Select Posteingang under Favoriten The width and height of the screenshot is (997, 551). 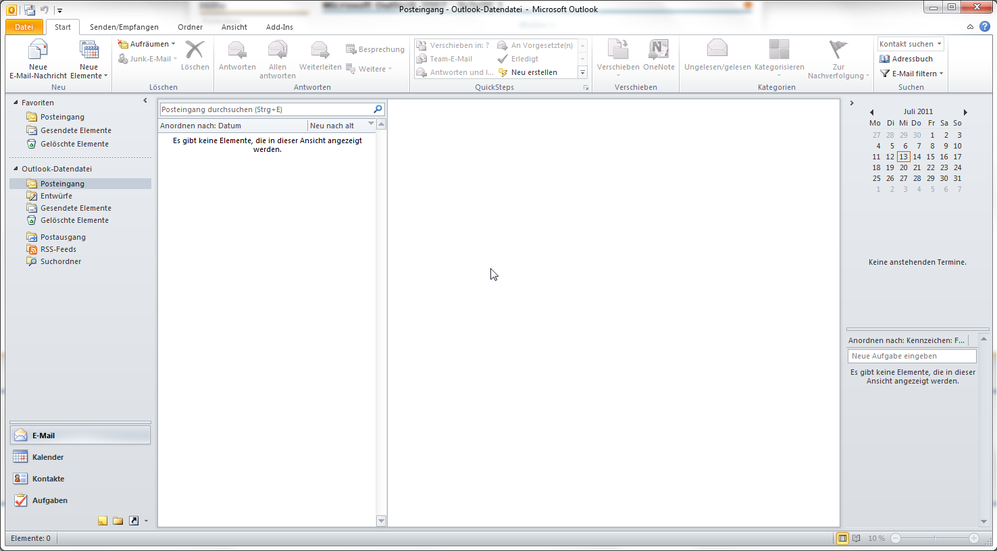tap(62, 117)
